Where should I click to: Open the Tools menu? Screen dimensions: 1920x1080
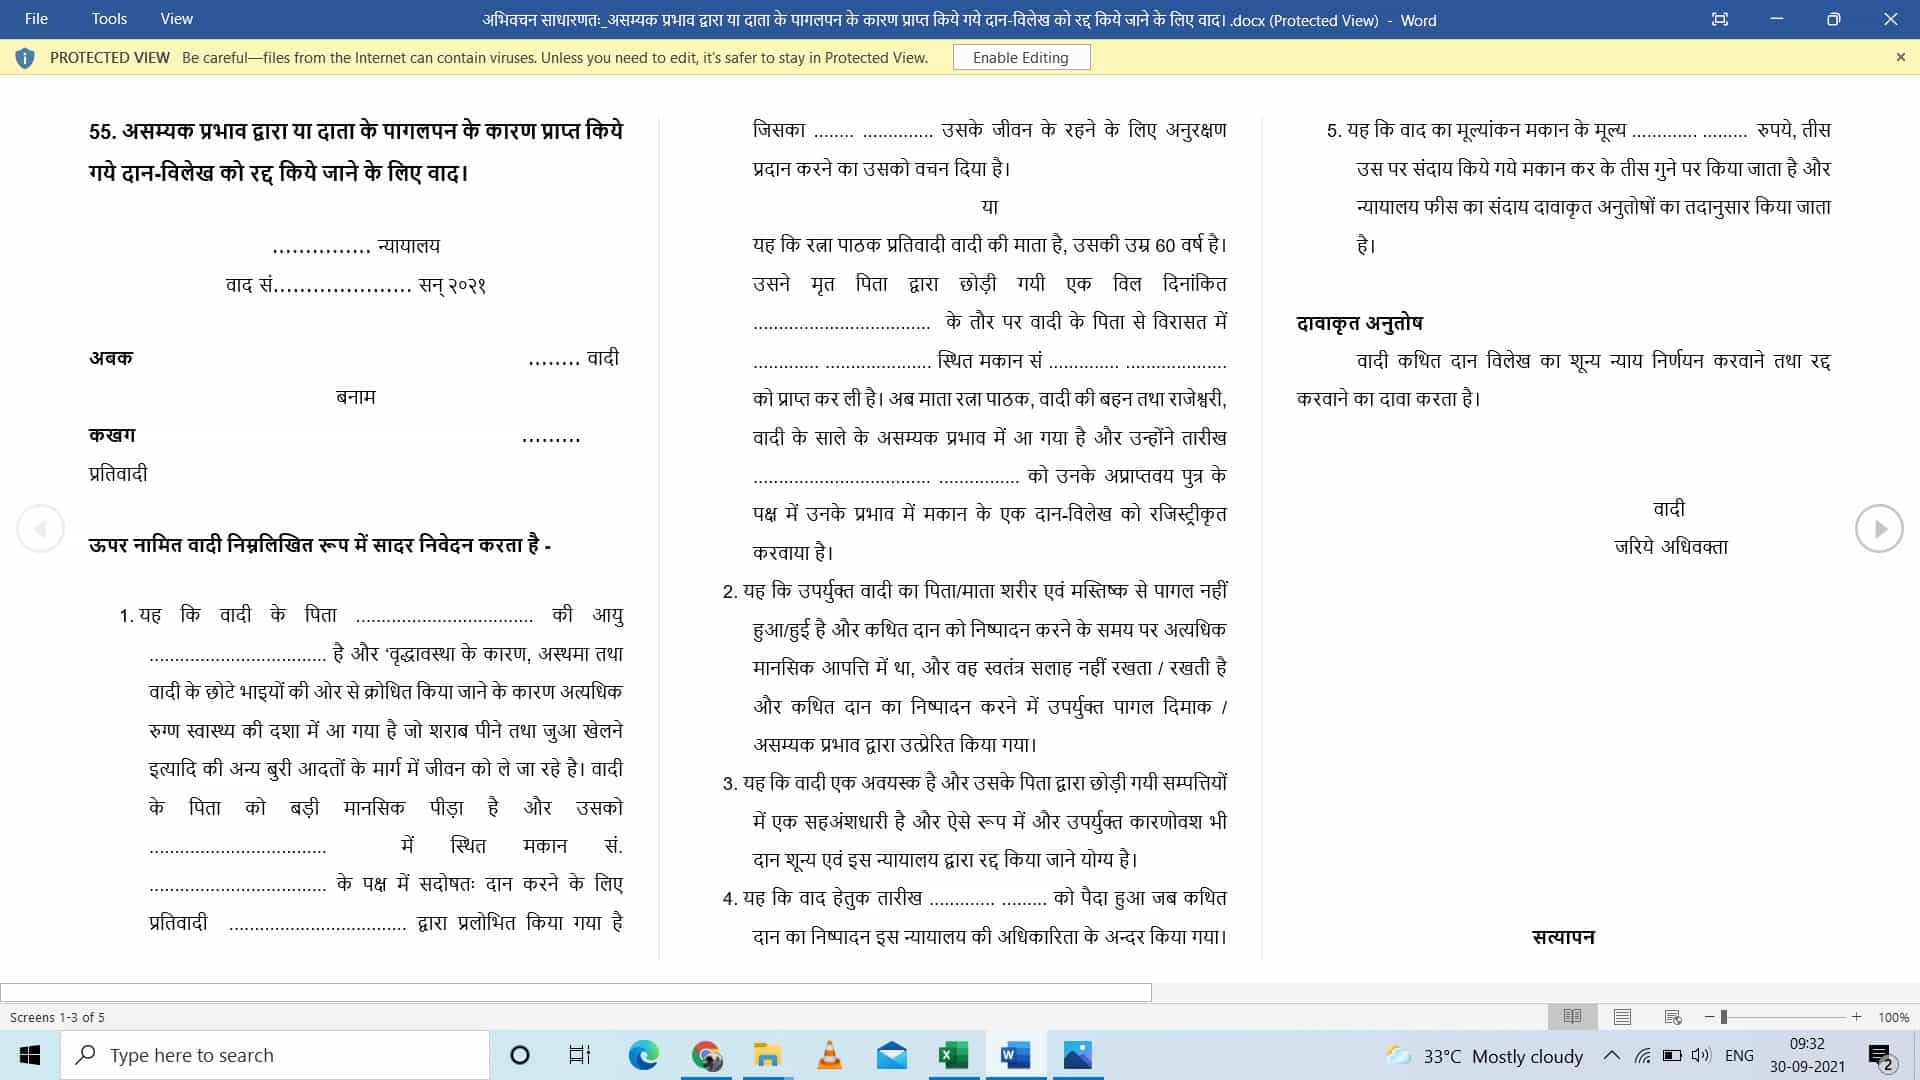coord(109,18)
